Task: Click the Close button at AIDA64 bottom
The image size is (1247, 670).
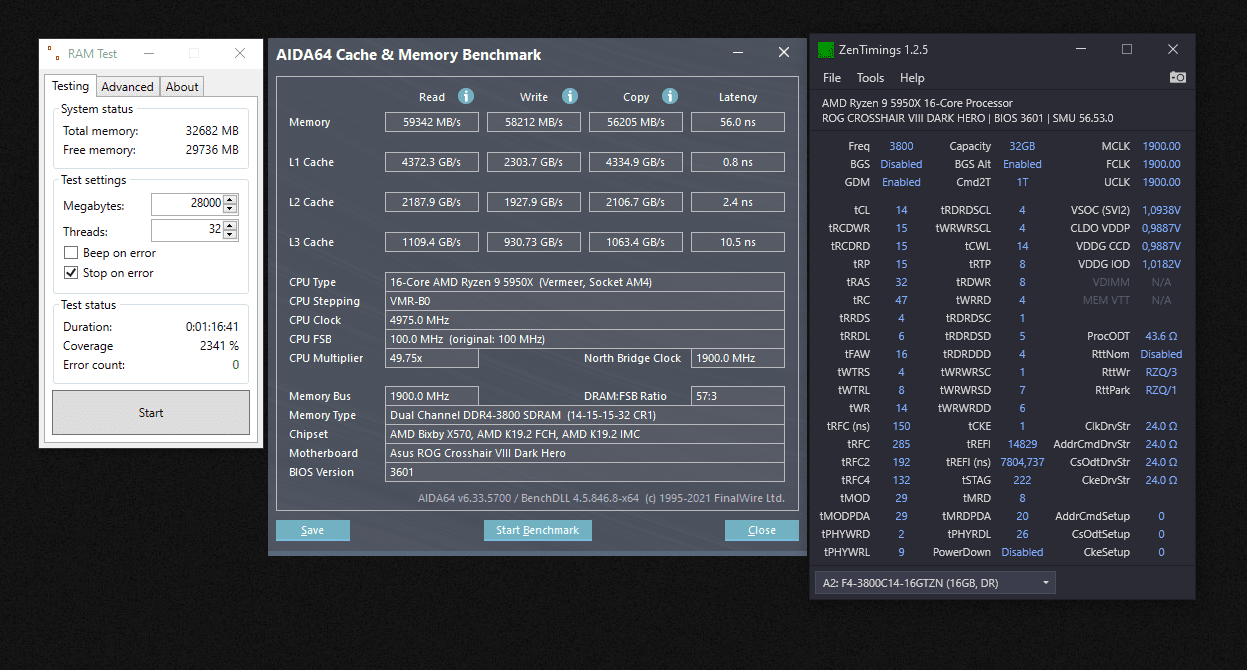Action: pyautogui.click(x=762, y=530)
